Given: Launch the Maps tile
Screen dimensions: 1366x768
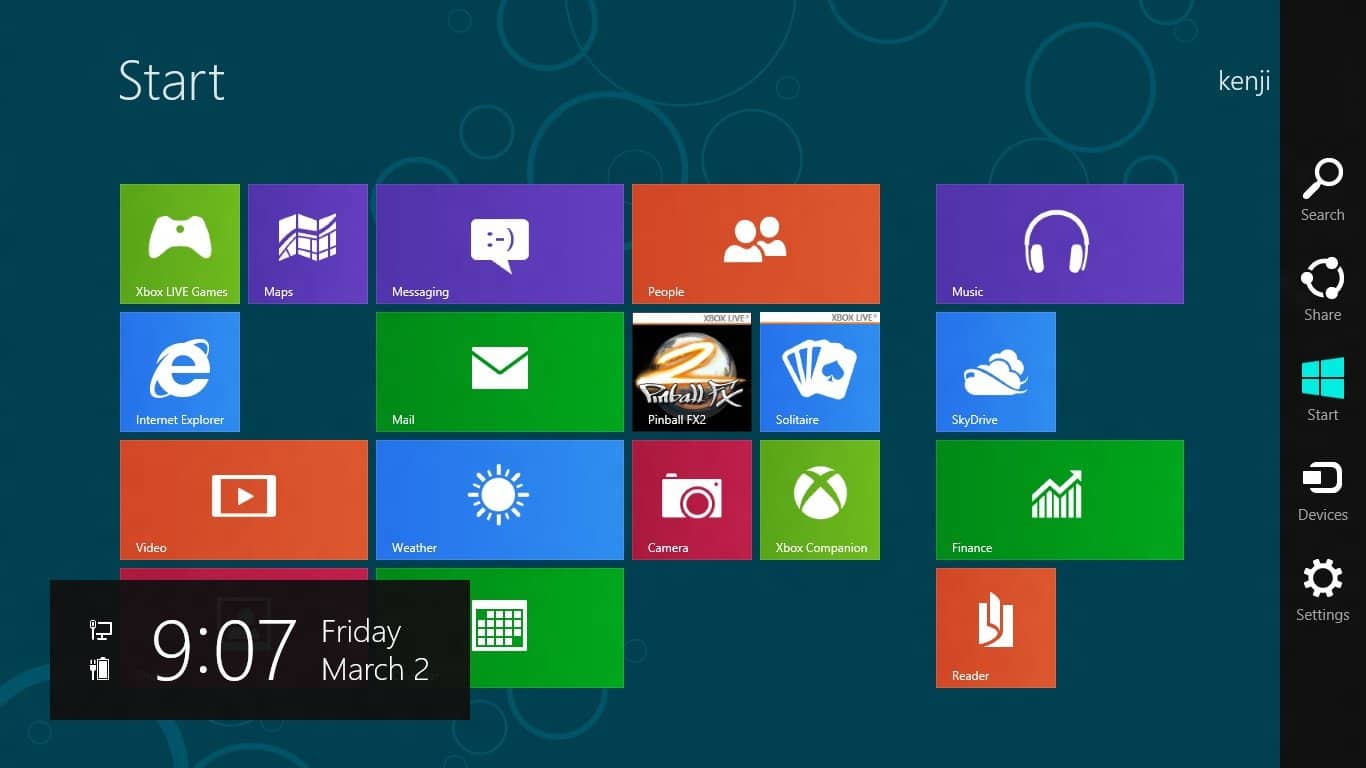Looking at the screenshot, I should click(x=308, y=244).
